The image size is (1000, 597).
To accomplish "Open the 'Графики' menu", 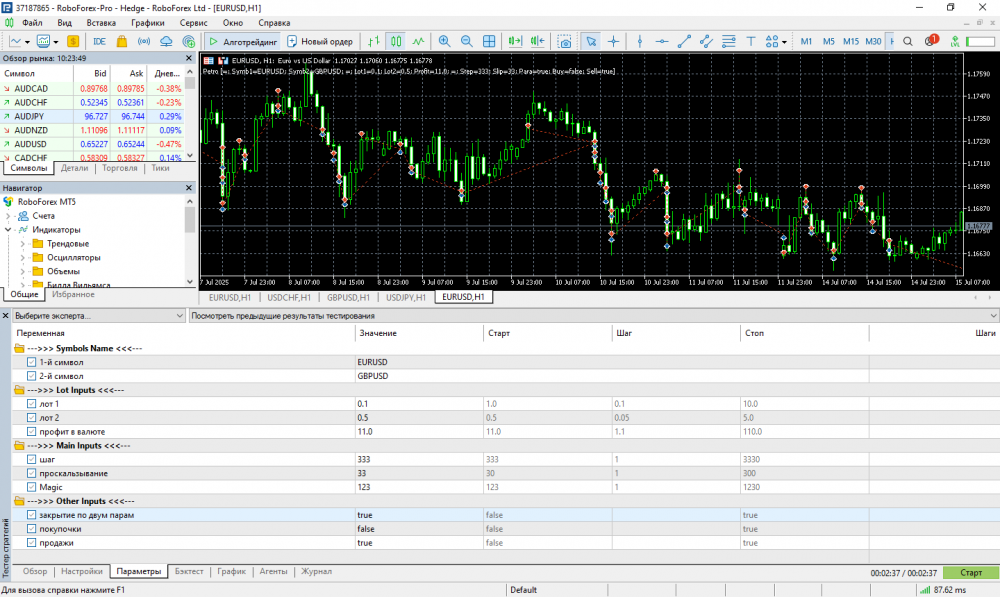I will pyautogui.click(x=147, y=22).
